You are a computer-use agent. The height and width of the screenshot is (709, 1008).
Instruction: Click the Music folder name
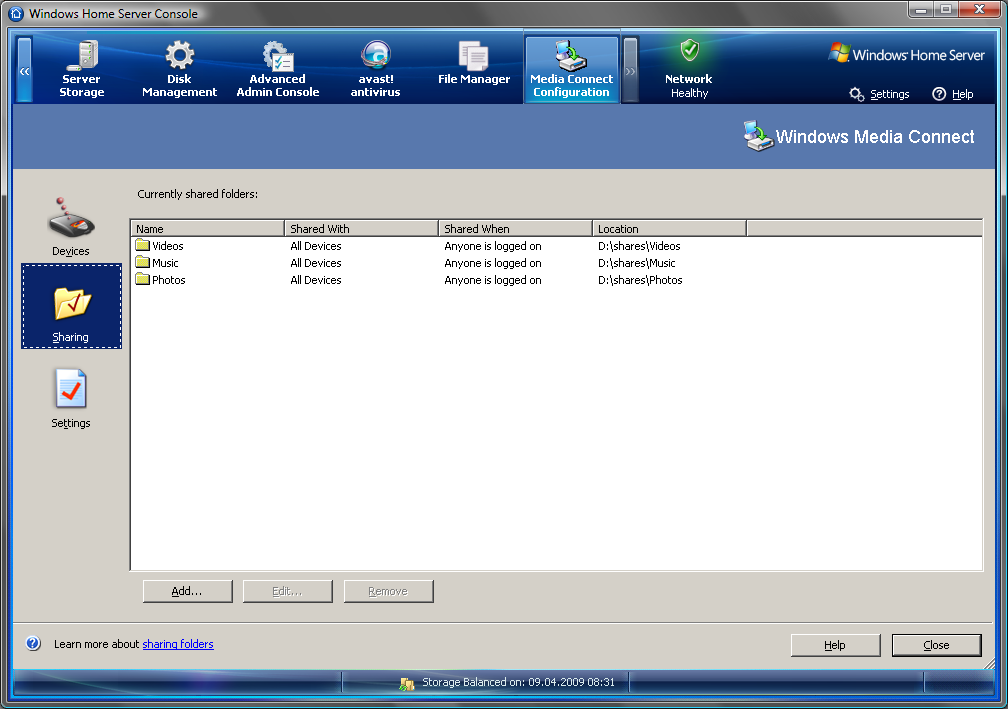pos(165,263)
